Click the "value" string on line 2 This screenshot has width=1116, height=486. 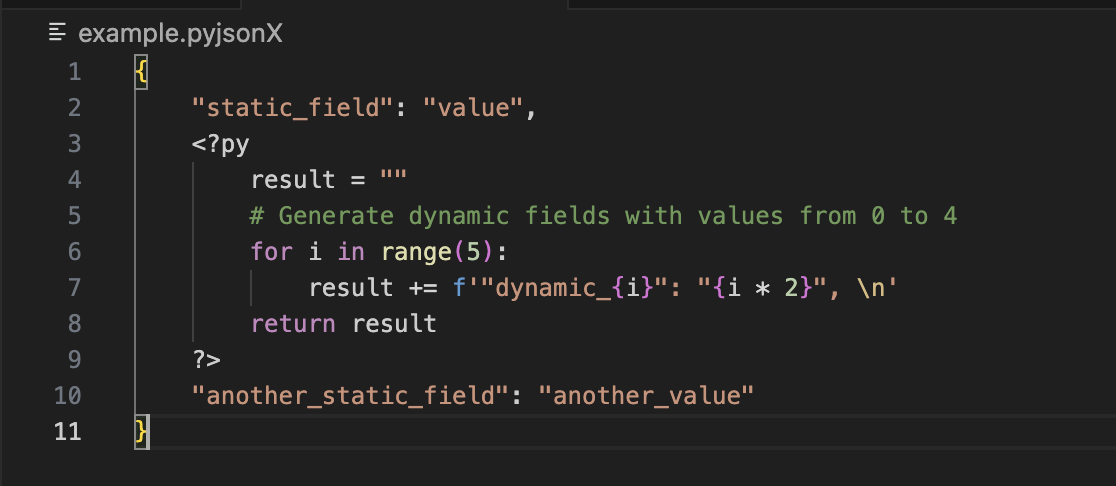click(x=480, y=108)
